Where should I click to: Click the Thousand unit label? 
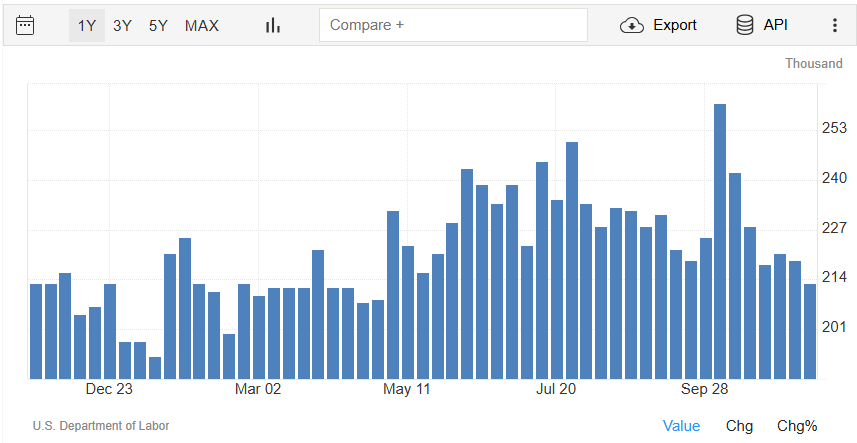[x=814, y=63]
